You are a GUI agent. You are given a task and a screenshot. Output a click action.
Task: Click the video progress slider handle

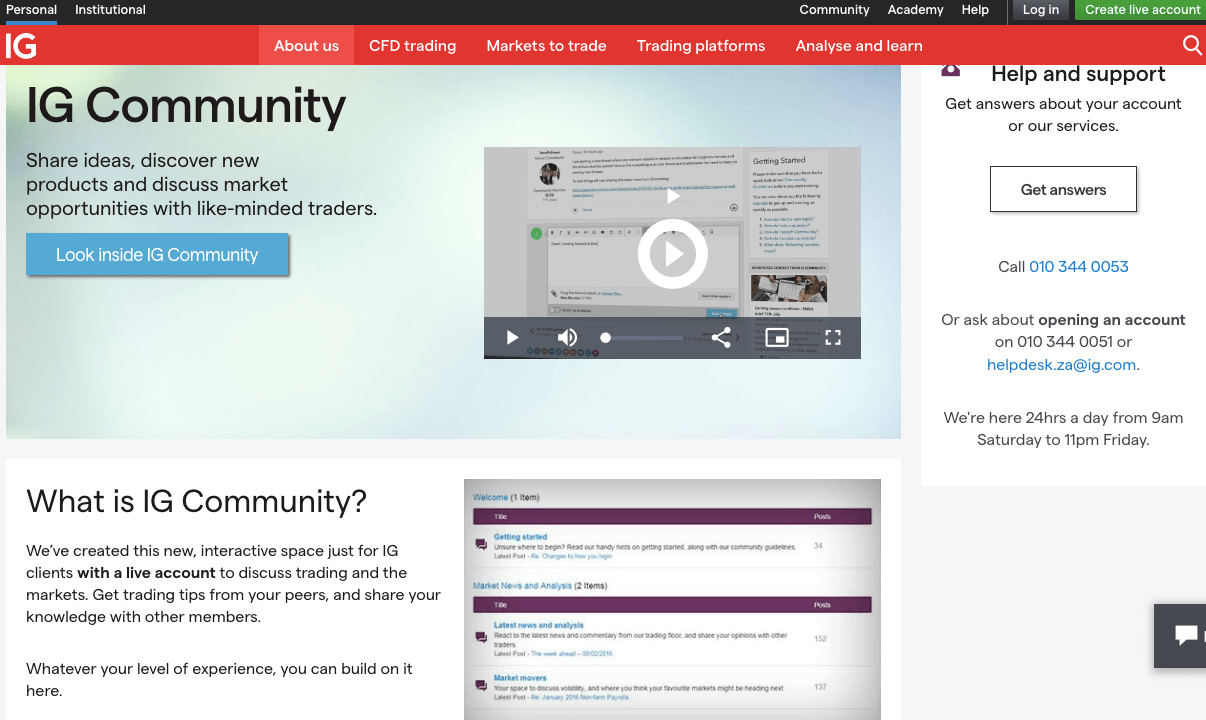[x=605, y=338]
